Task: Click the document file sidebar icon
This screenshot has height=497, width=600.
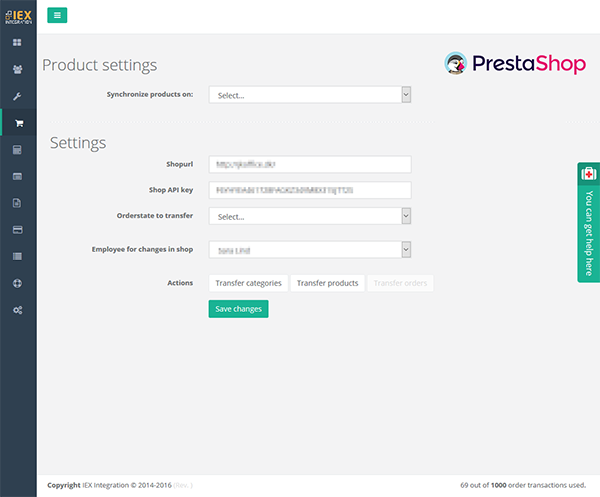Action: click(18, 203)
